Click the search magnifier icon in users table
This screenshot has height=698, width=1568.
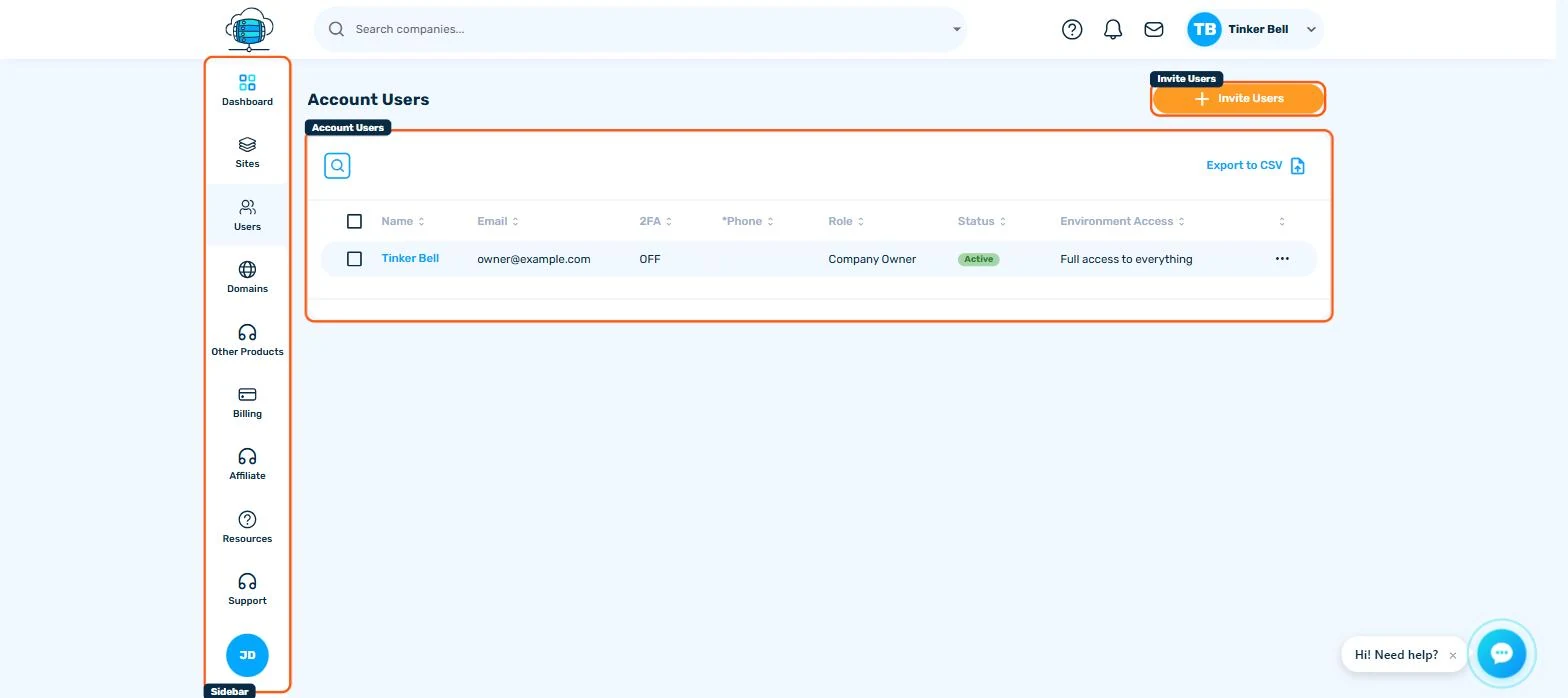337,166
